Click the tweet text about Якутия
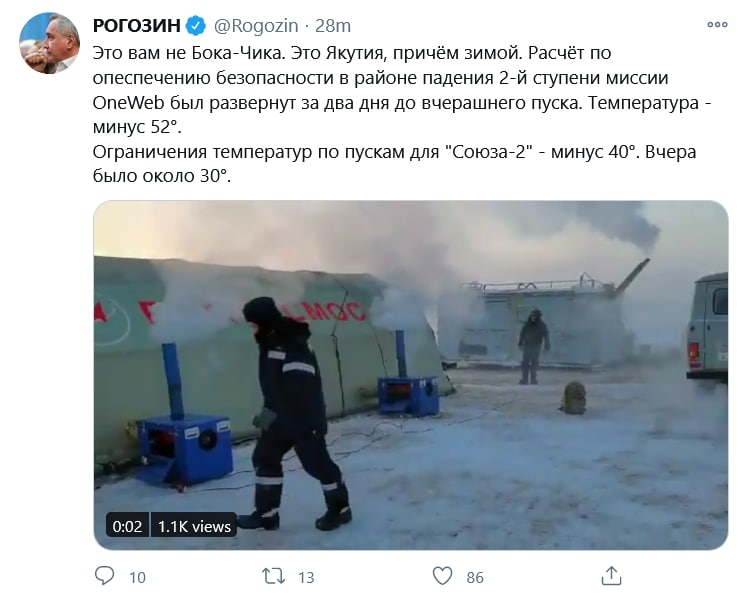Image resolution: width=748 pixels, height=600 pixels. 402,114
